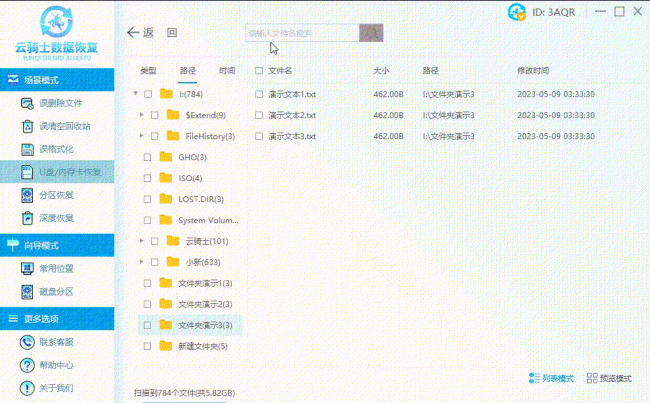The height and width of the screenshot is (403, 650).
Task: Select 演示文本2.txt file name
Action: [x=292, y=115]
